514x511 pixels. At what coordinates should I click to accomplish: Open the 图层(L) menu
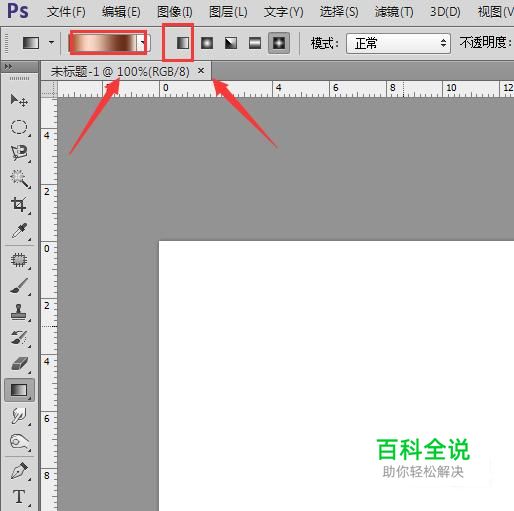(x=228, y=12)
